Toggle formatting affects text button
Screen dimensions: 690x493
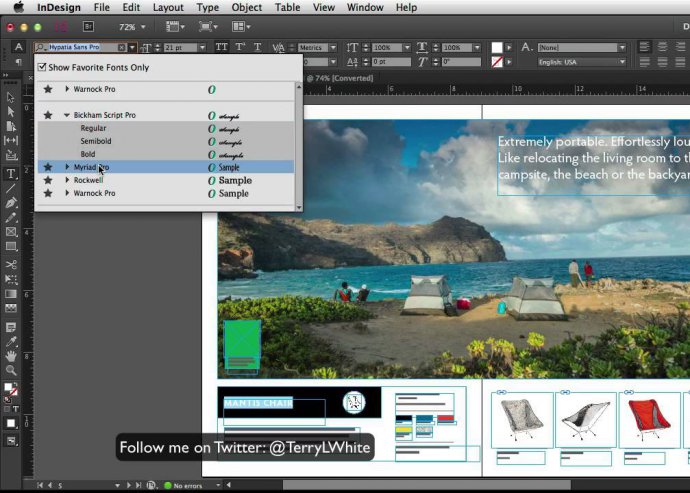[x=15, y=408]
